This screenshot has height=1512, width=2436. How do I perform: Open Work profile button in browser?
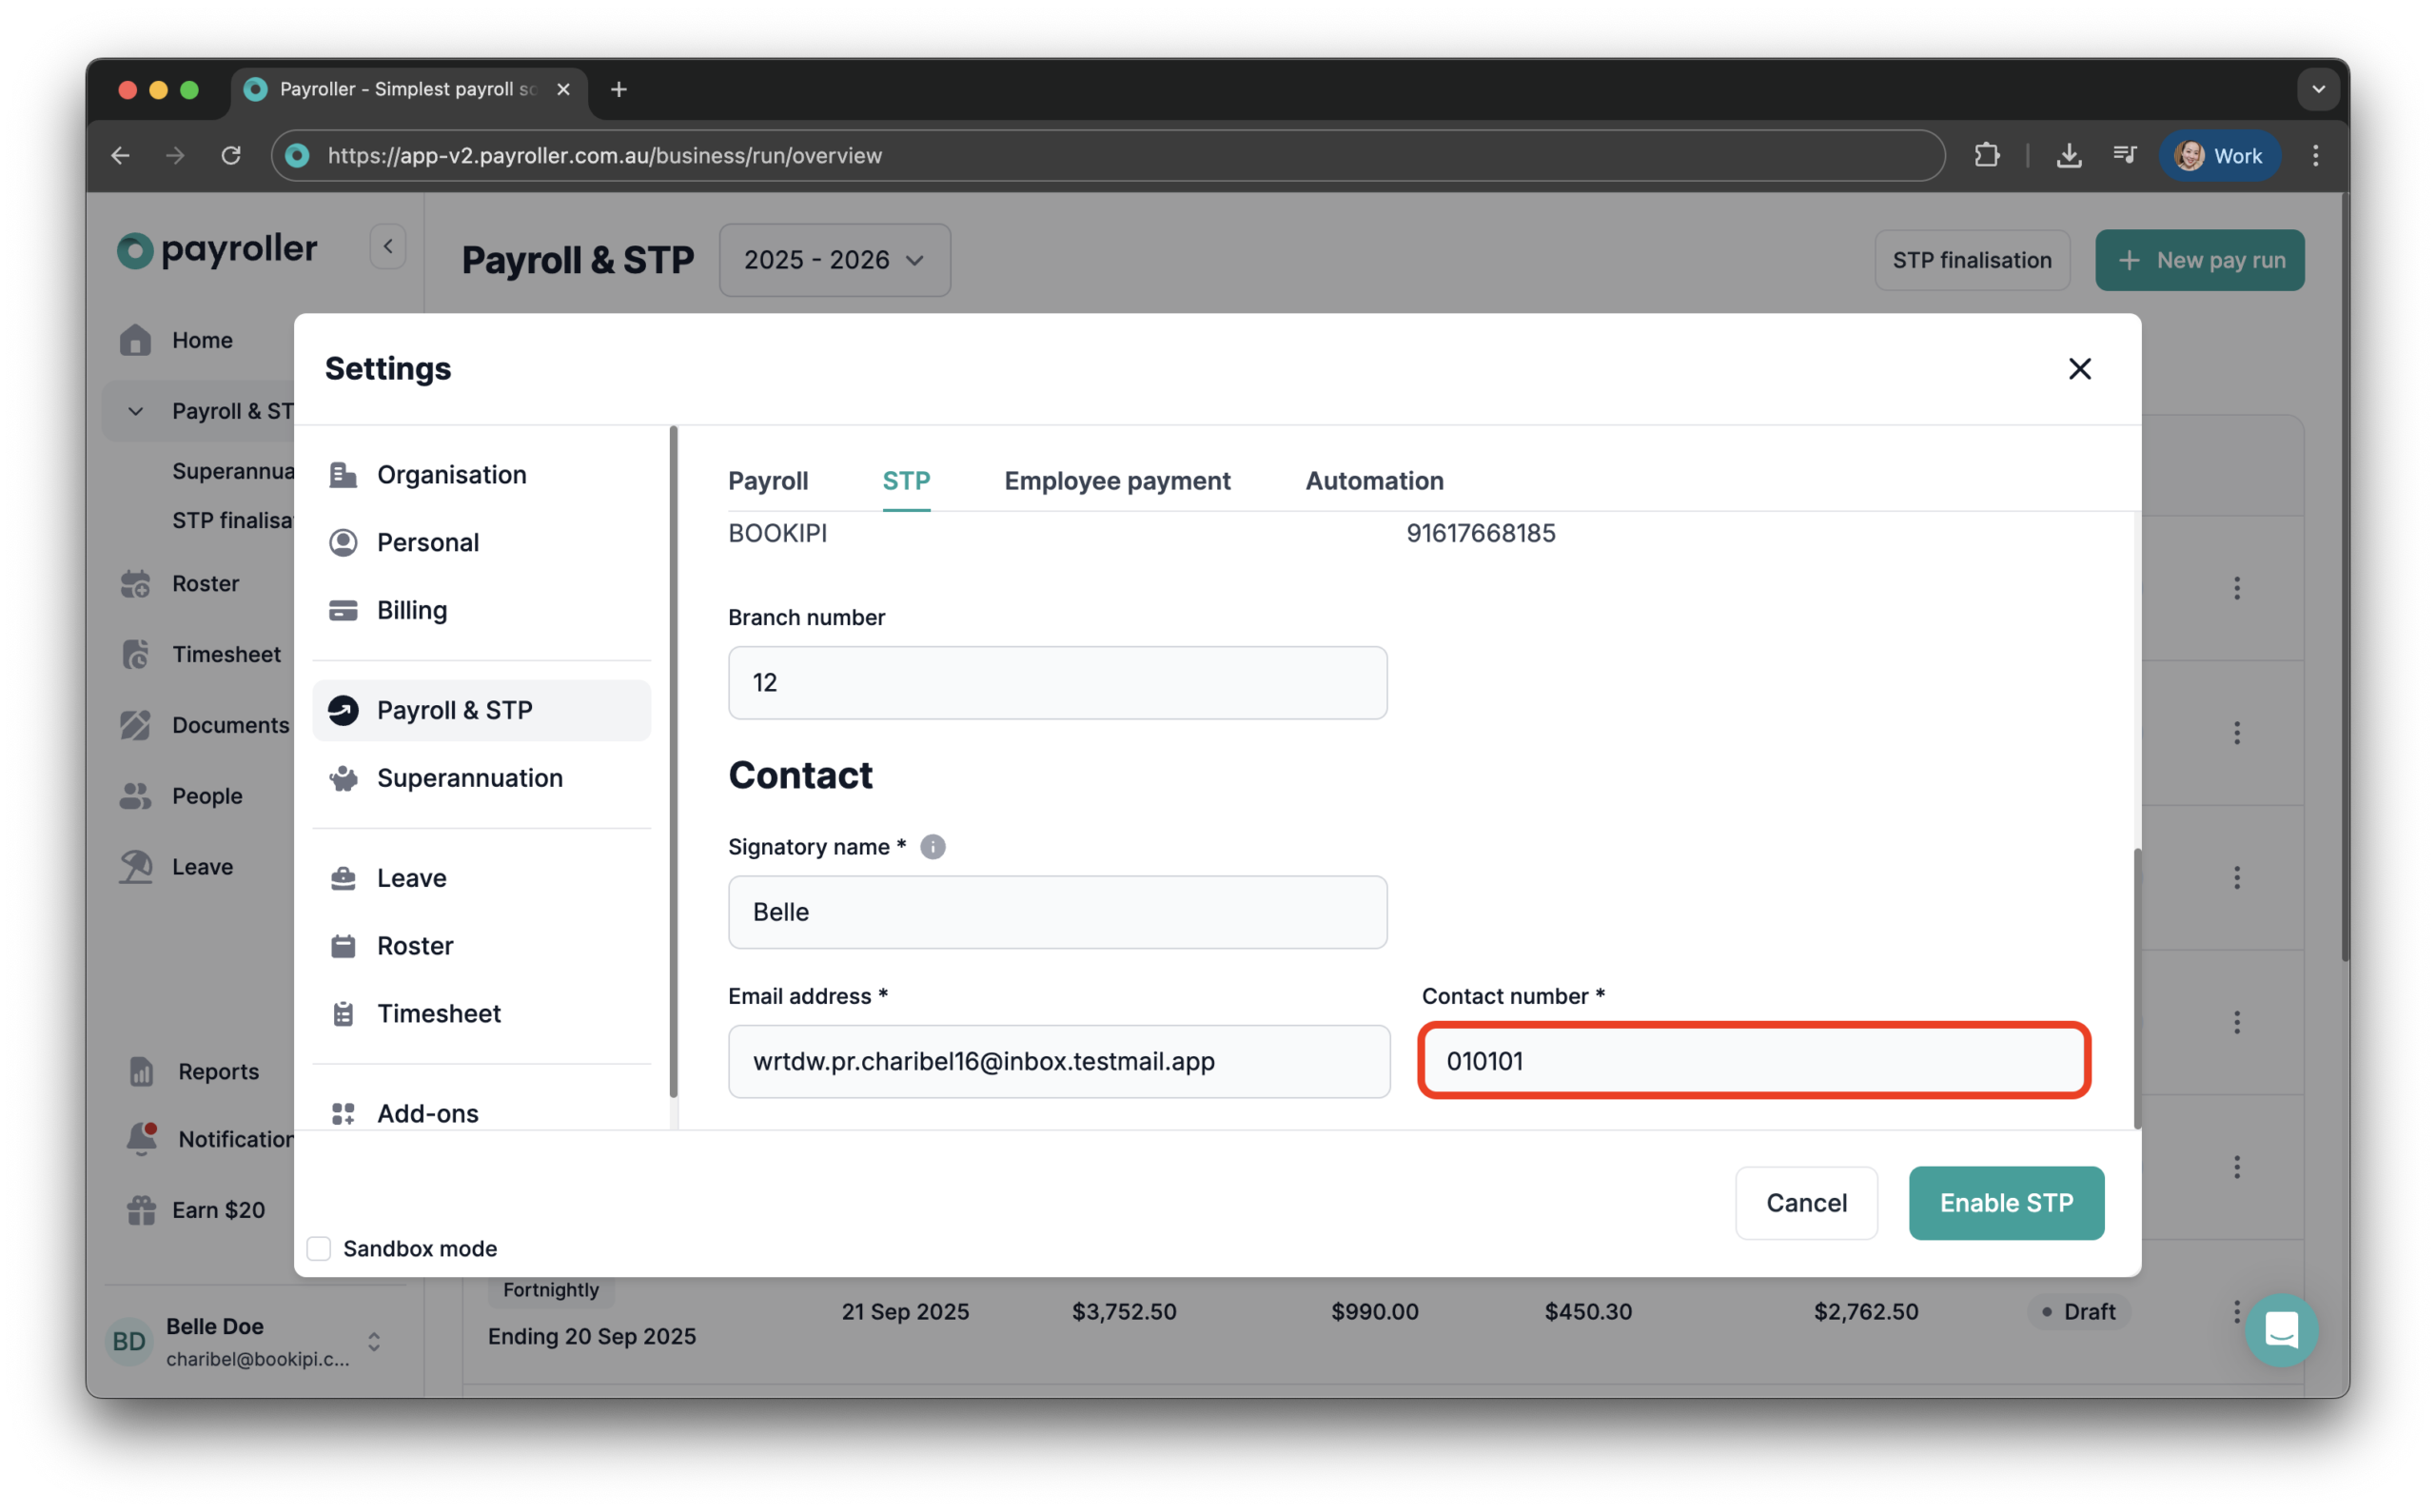(2220, 155)
